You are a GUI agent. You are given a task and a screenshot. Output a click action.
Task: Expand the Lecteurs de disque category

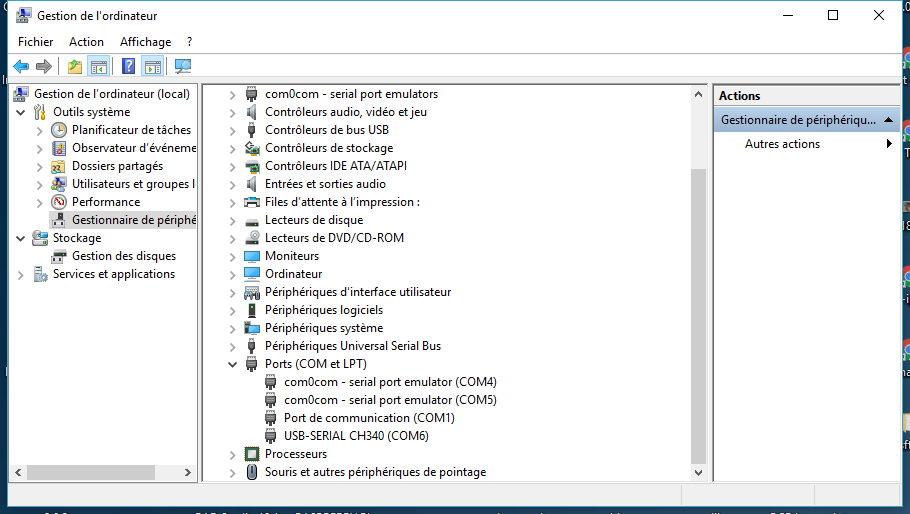[x=233, y=220]
